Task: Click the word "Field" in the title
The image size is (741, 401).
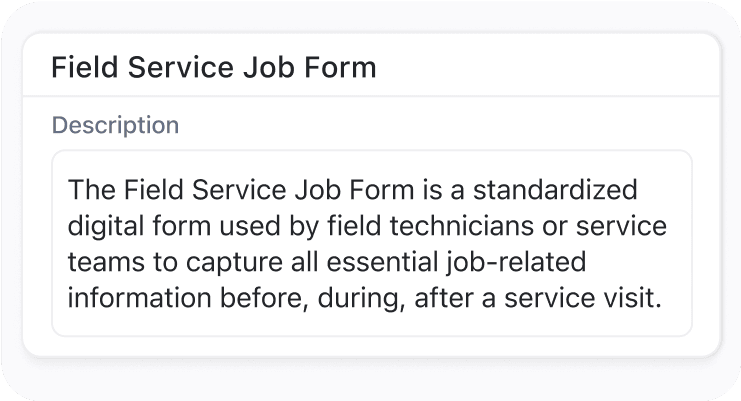Action: tap(81, 67)
